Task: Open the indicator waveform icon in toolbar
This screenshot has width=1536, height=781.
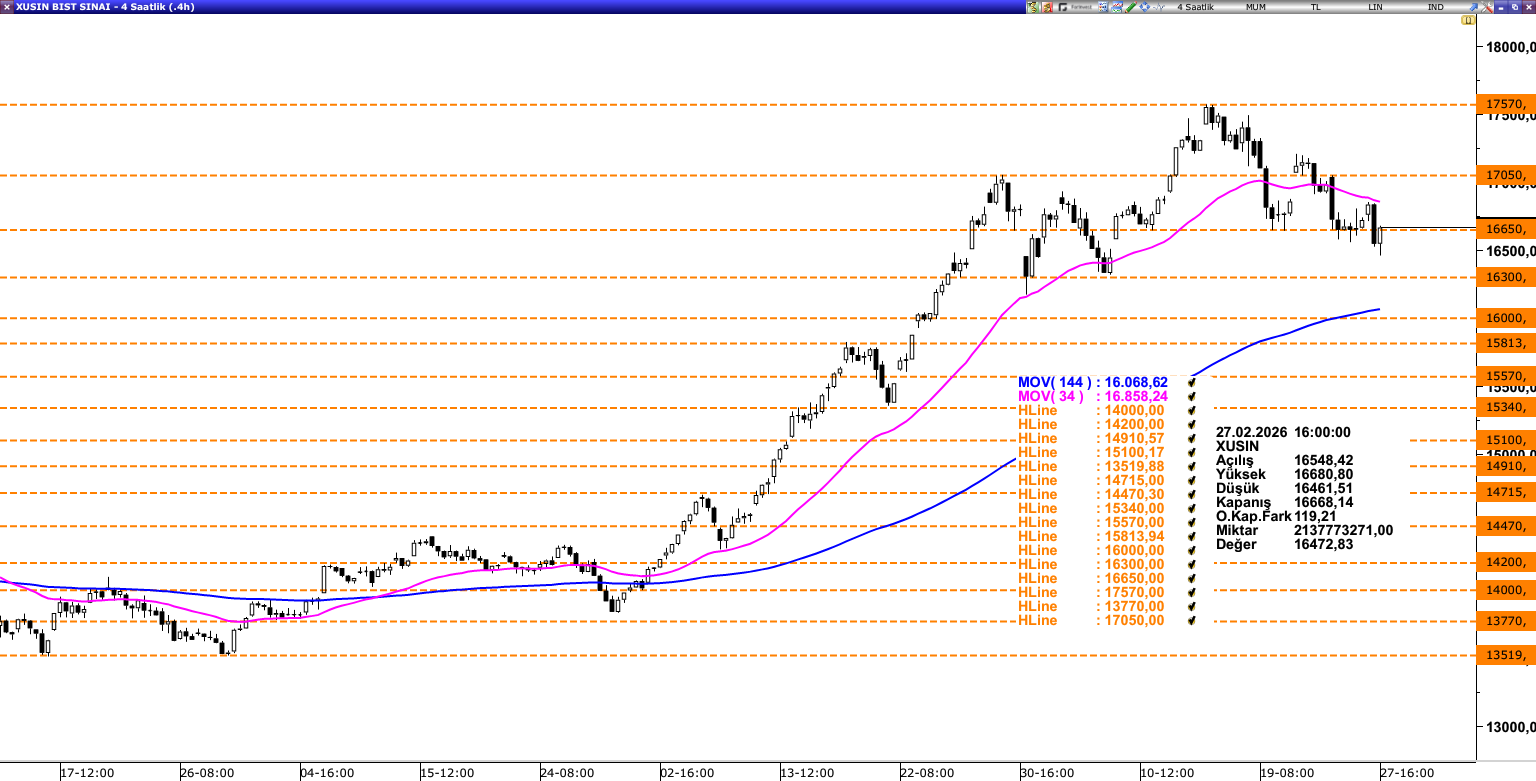Action: (x=1158, y=7)
